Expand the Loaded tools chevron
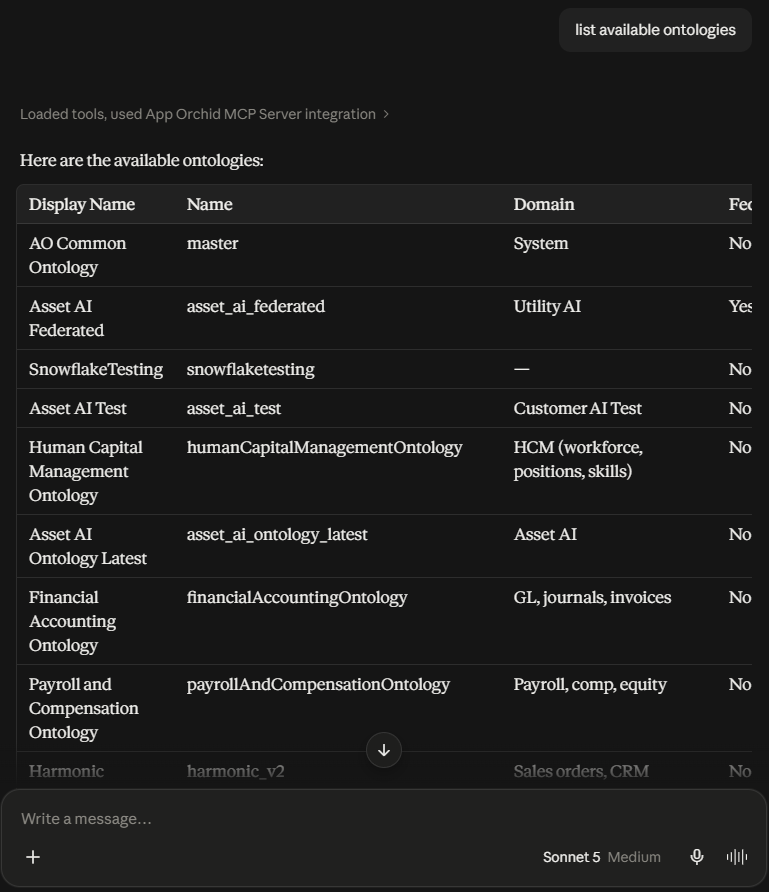Viewport: 769px width, 892px height. (386, 114)
